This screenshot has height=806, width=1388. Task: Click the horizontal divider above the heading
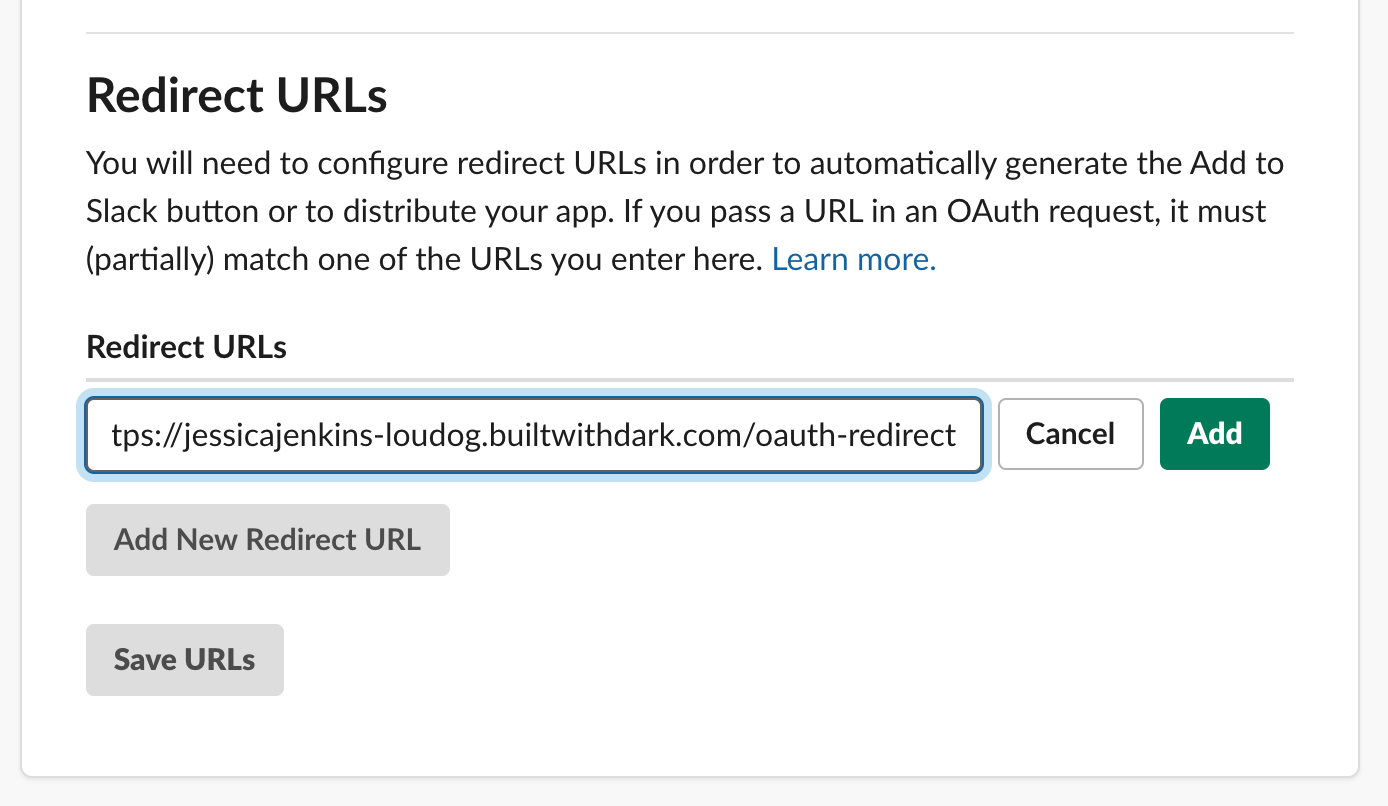point(690,33)
